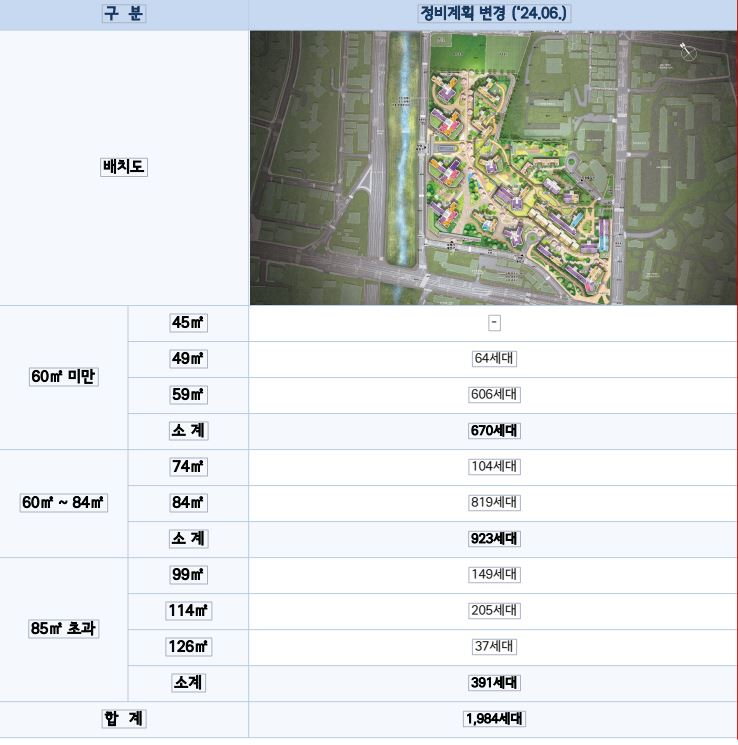Click the 670세대 subtotal value
Screen dimensions: 738x745
coord(494,431)
